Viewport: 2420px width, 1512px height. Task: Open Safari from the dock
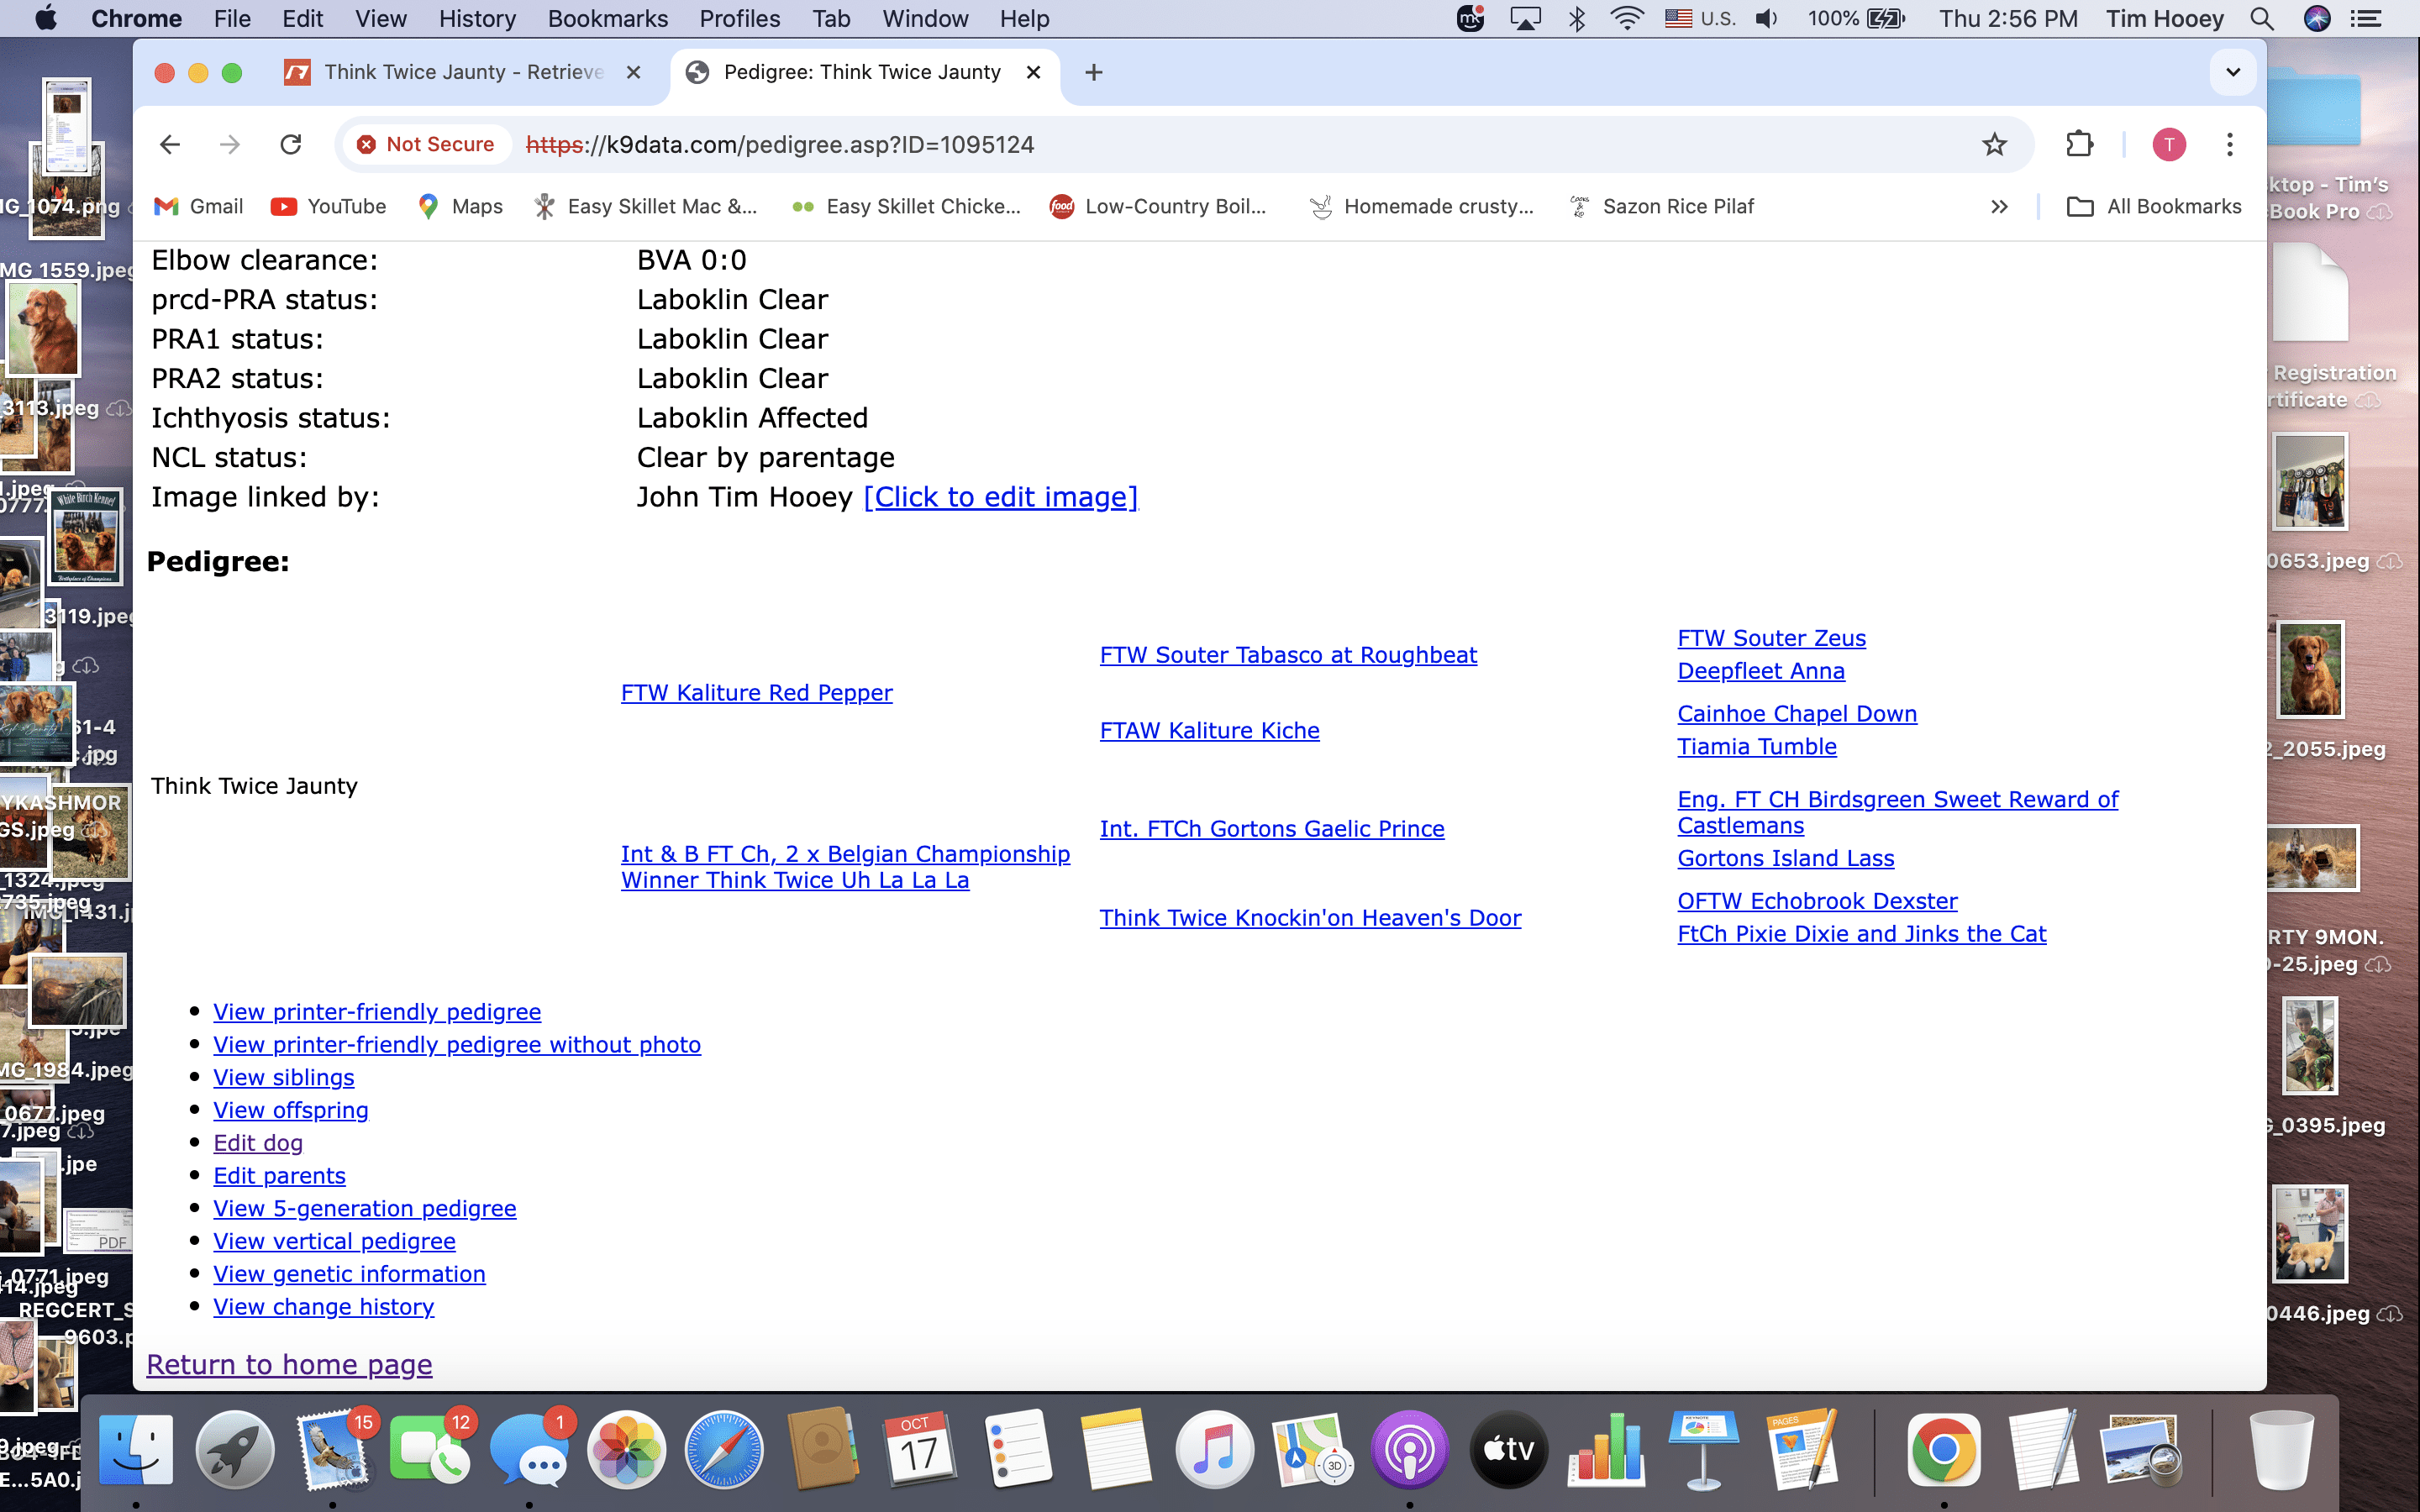(x=723, y=1449)
